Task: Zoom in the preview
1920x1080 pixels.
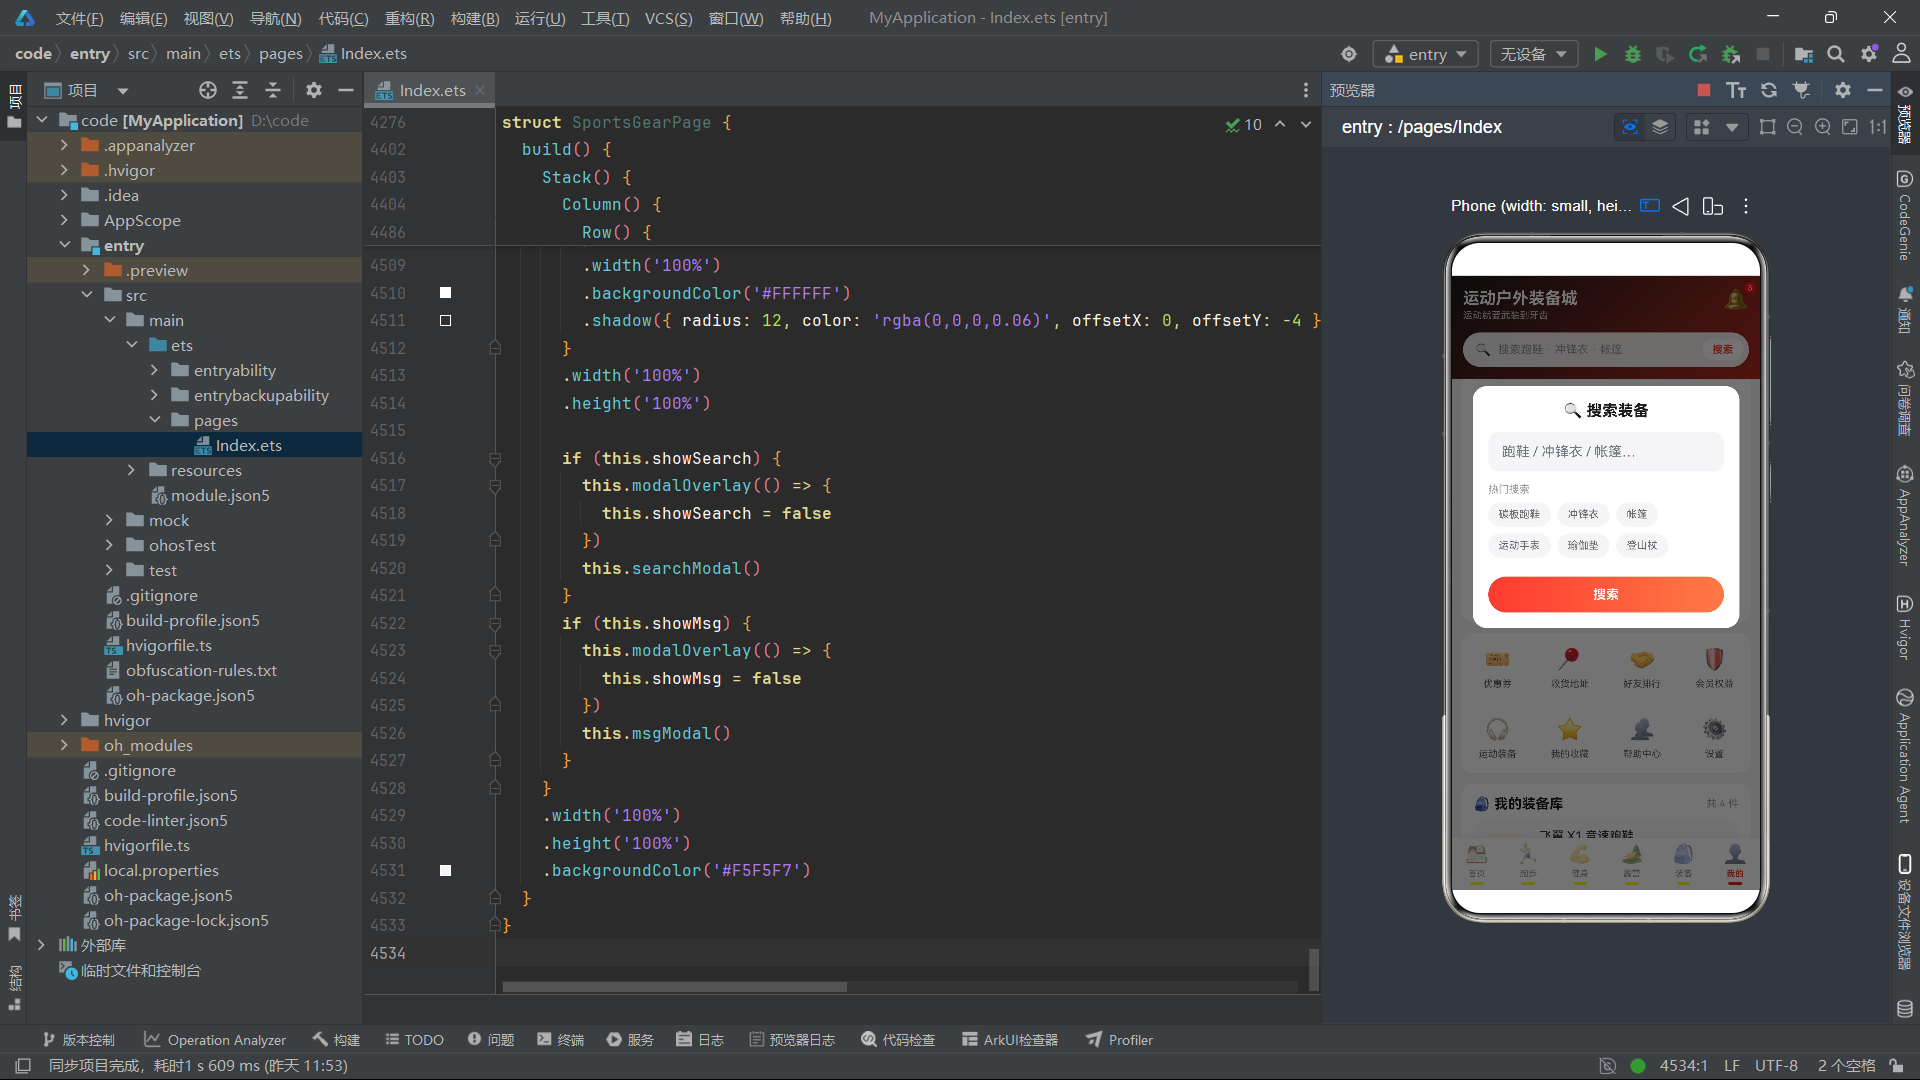Action: tap(1823, 127)
